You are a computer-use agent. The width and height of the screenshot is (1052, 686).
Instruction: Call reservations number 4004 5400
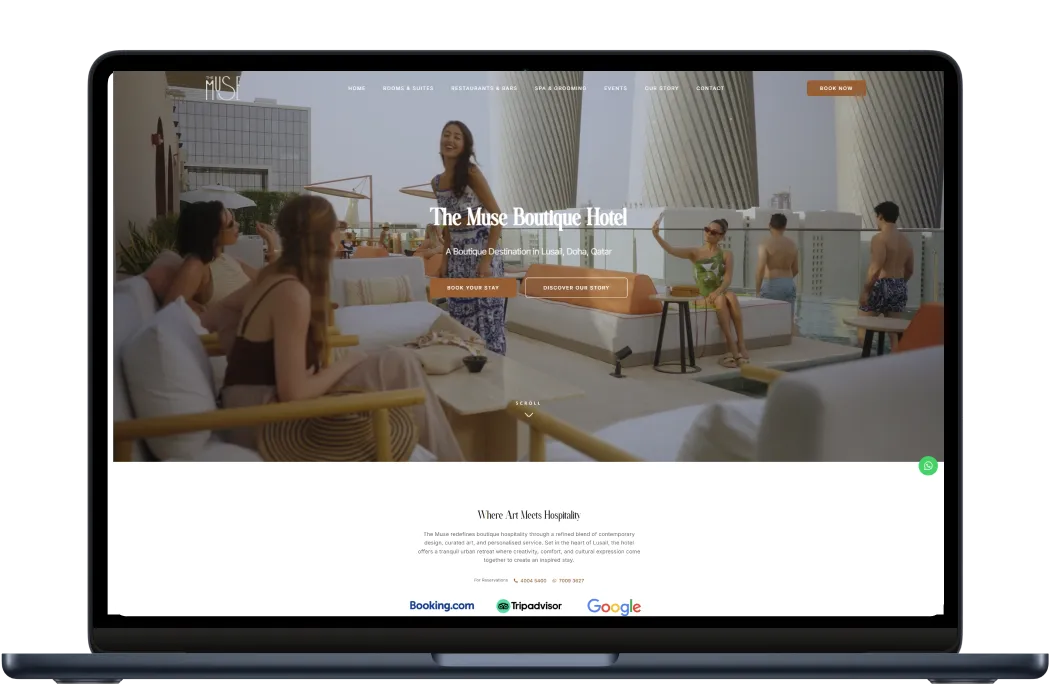pyautogui.click(x=530, y=581)
